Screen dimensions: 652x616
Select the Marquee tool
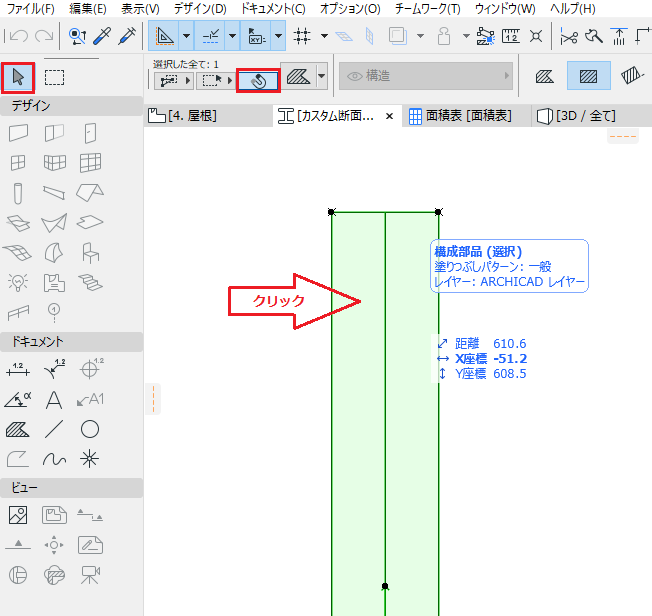pyautogui.click(x=54, y=77)
